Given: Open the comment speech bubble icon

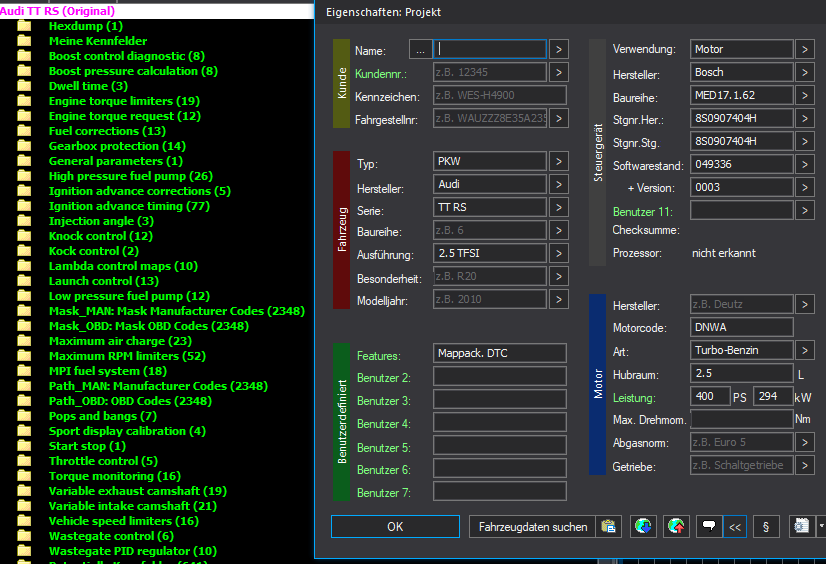Looking at the screenshot, I should [x=709, y=527].
